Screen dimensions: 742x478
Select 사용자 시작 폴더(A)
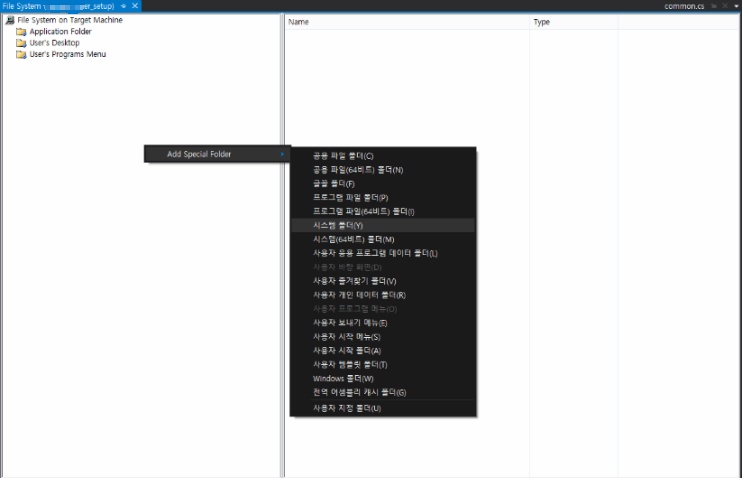pyautogui.click(x=383, y=351)
